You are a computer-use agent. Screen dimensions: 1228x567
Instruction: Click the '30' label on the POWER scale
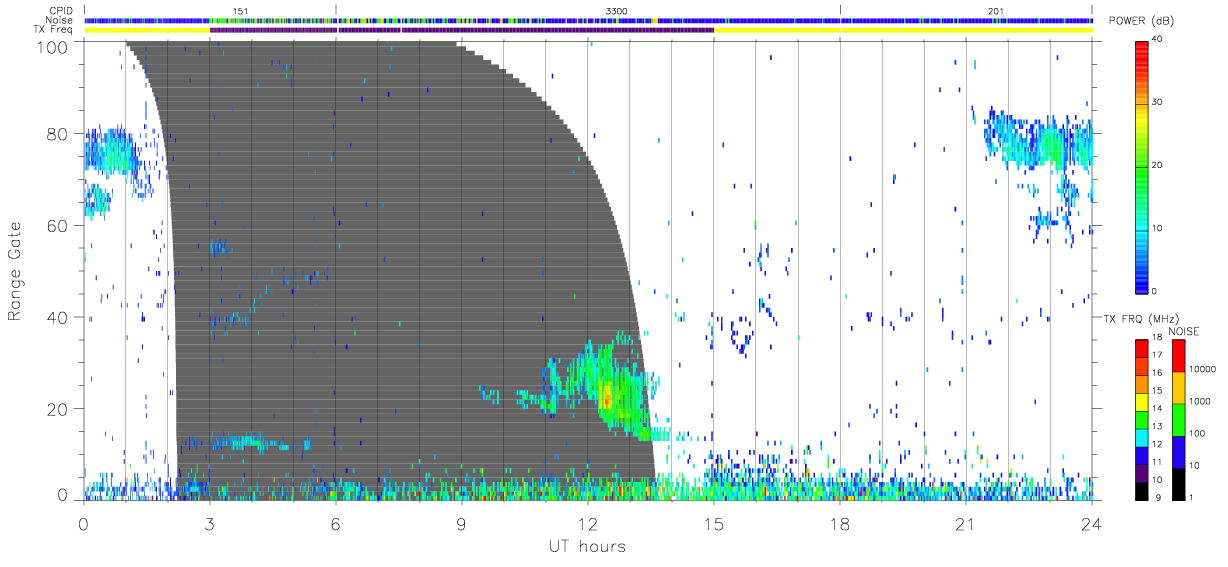[x=1158, y=103]
